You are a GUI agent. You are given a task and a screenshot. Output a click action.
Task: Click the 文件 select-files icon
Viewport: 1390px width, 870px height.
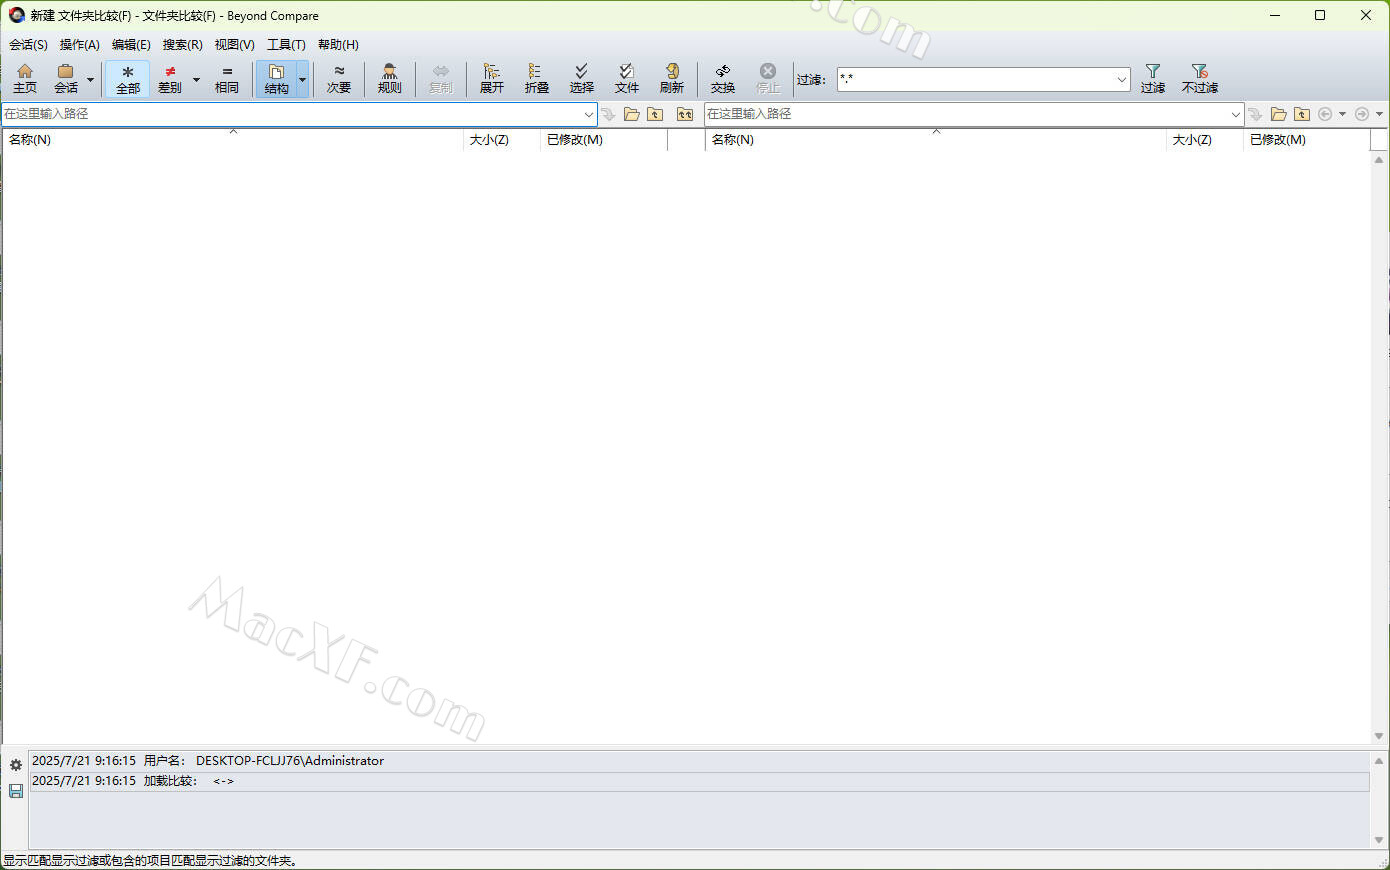click(627, 78)
